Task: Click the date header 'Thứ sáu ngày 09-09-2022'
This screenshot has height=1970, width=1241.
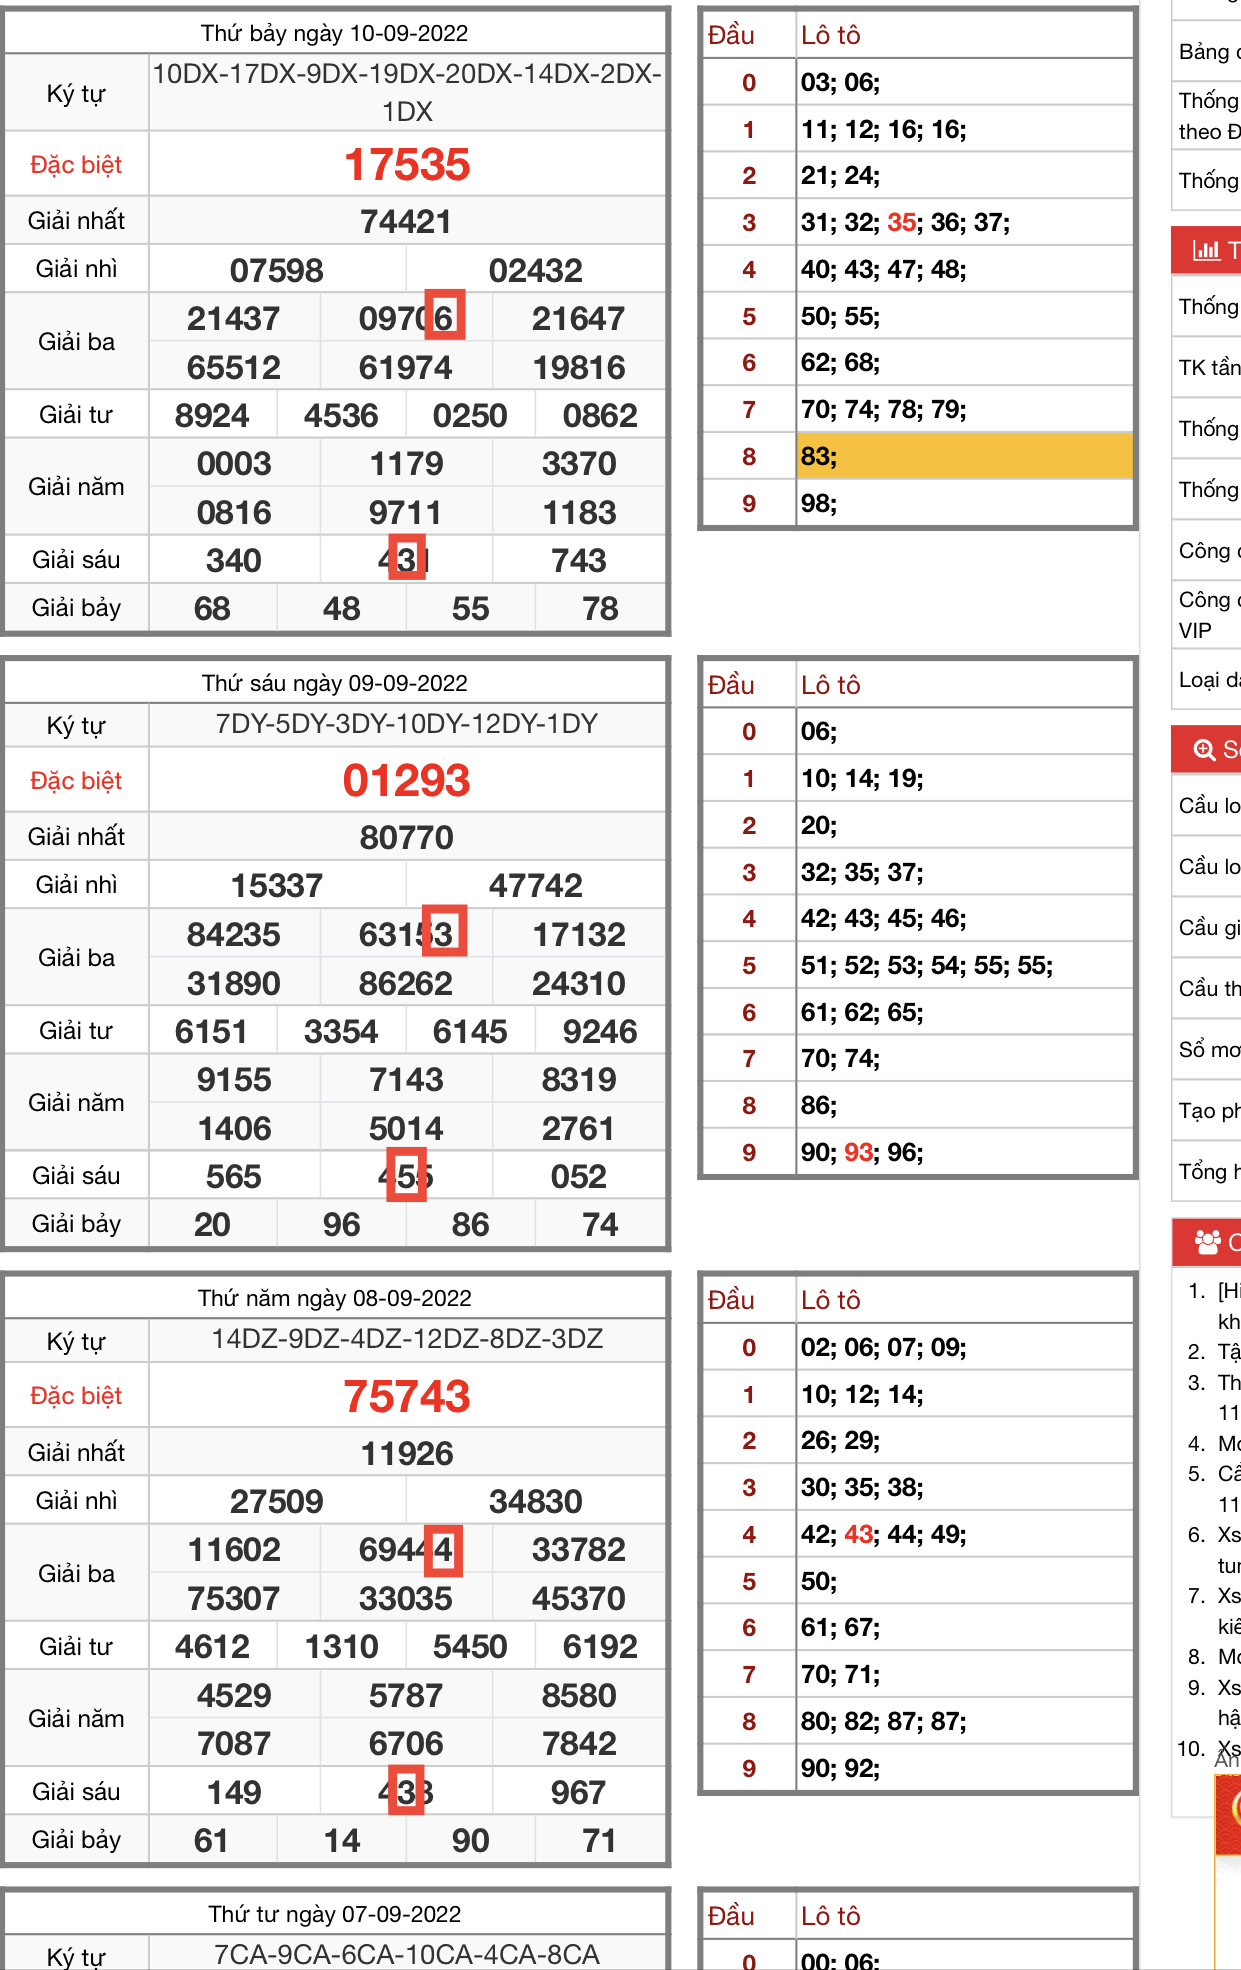Action: (x=335, y=683)
